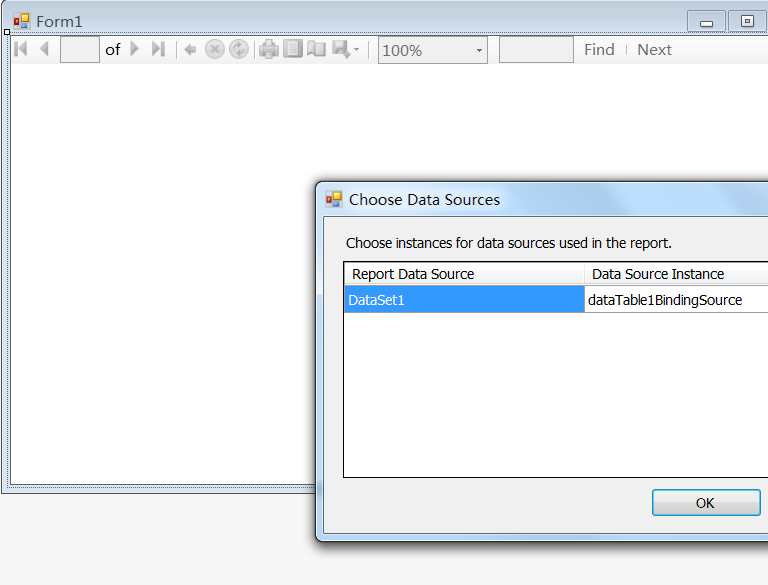768x585 pixels.
Task: Stop rendering icon in toolbar
Action: tap(215, 49)
